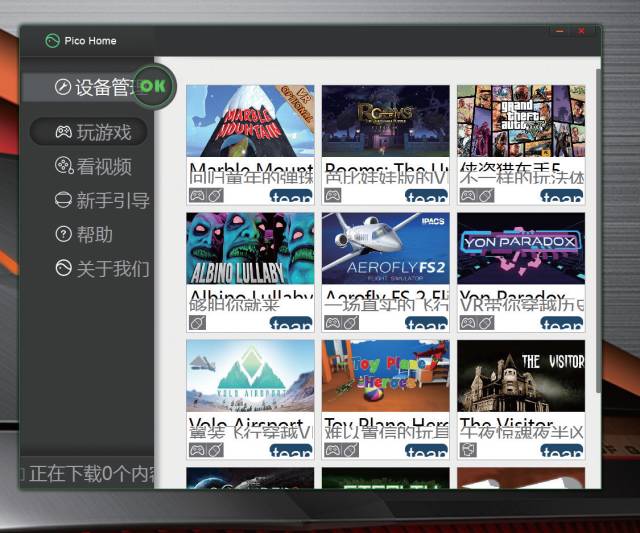Open Rooms game thumbnail
This screenshot has width=640, height=533.
pyautogui.click(x=386, y=121)
